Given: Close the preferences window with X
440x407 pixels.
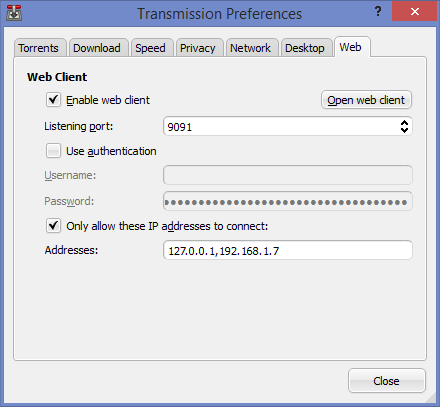Looking at the screenshot, I should (414, 12).
